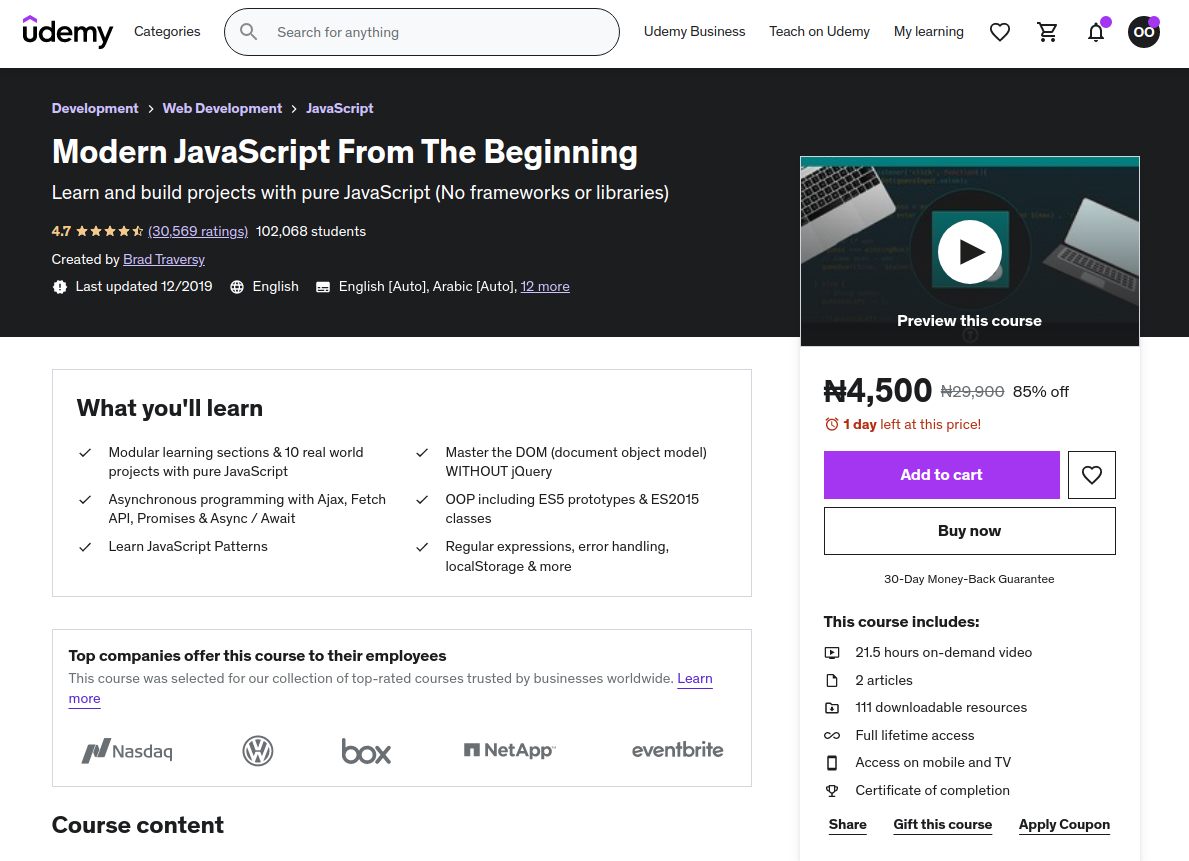This screenshot has width=1189, height=861.
Task: Click the Course content heading
Action: click(x=137, y=825)
